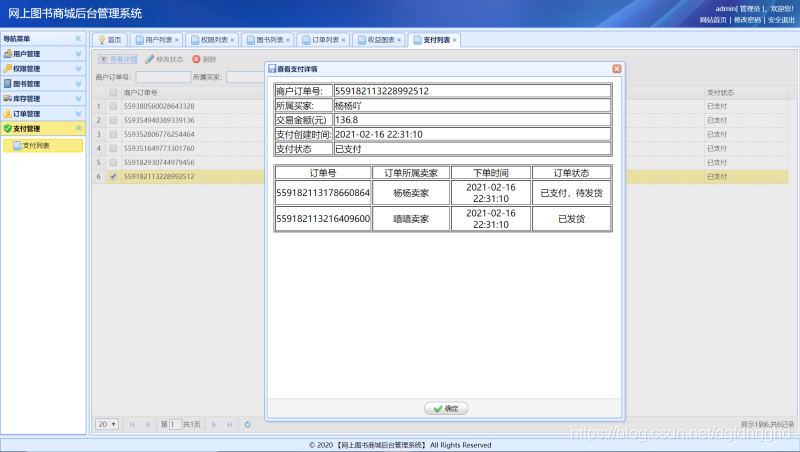
Task: Close the 订单列表 tab
Action: (343, 40)
